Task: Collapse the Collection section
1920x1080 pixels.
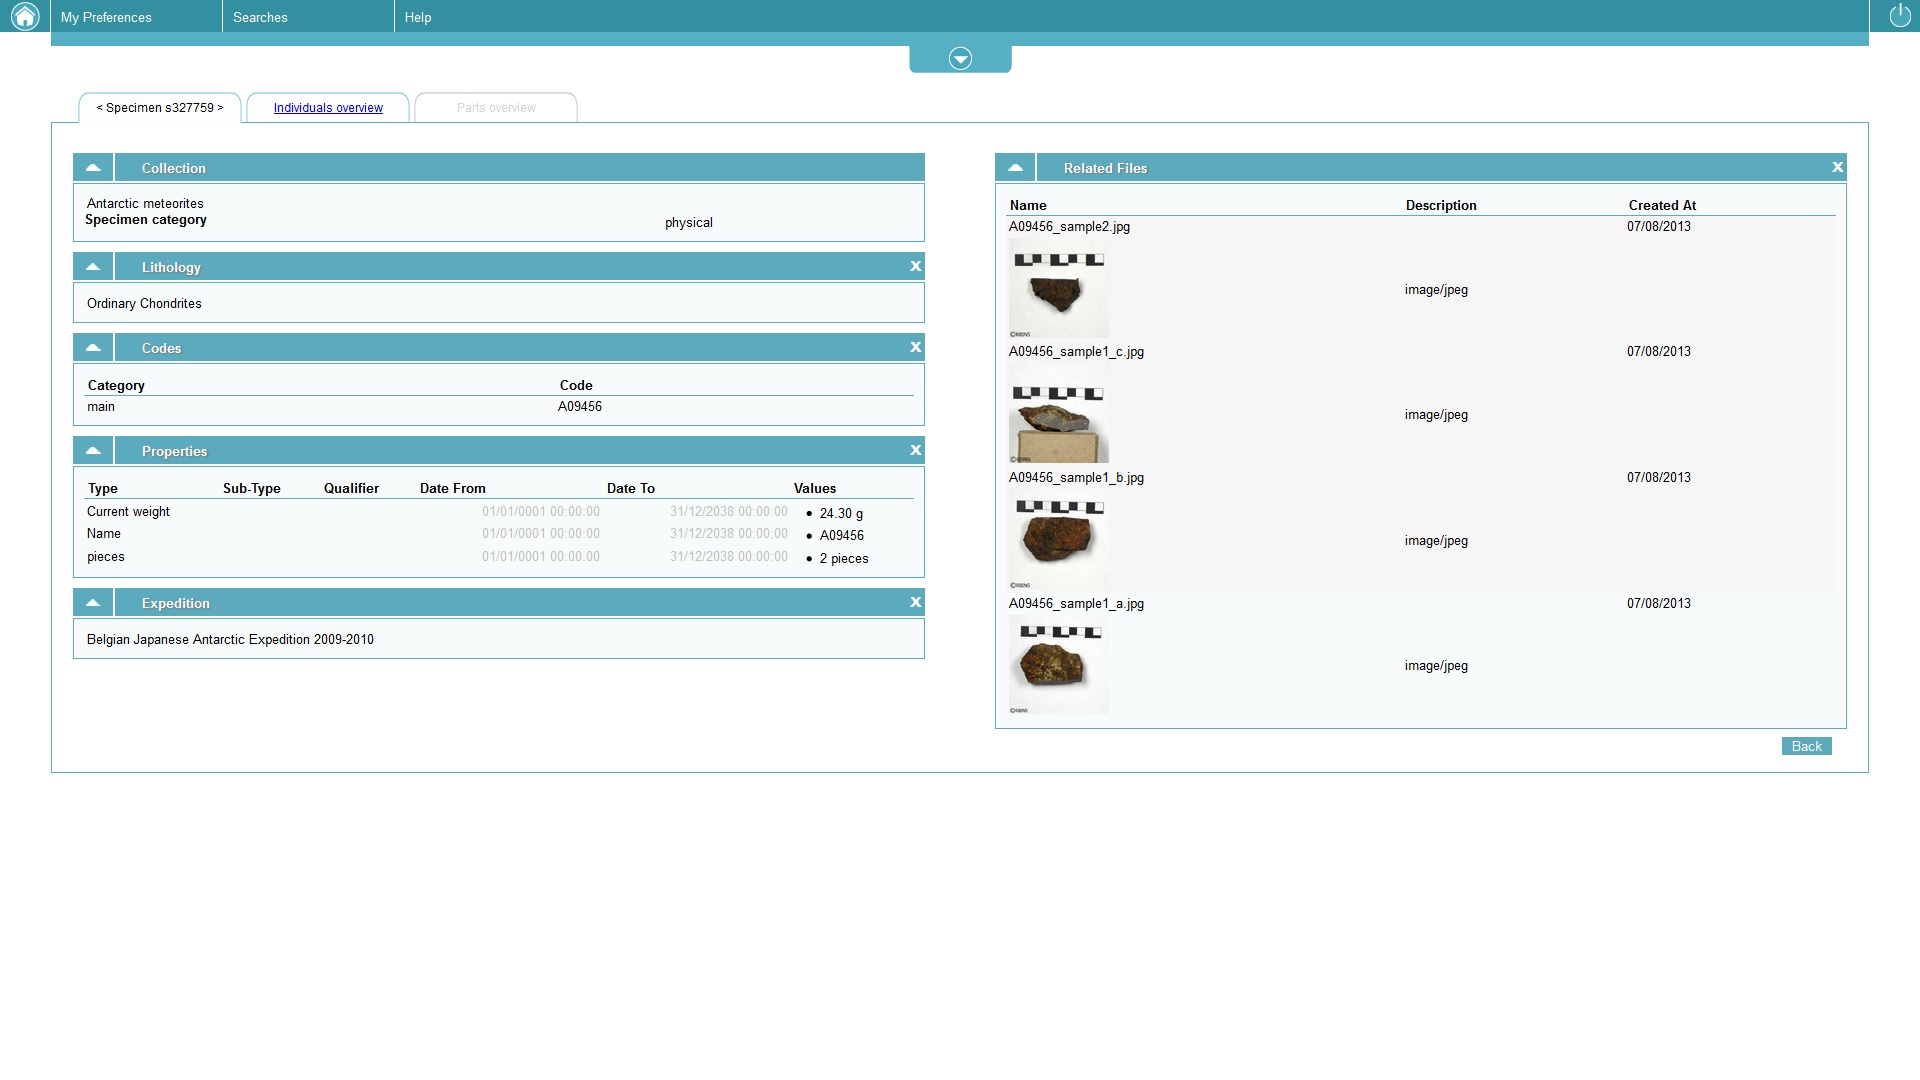Action: [93, 167]
